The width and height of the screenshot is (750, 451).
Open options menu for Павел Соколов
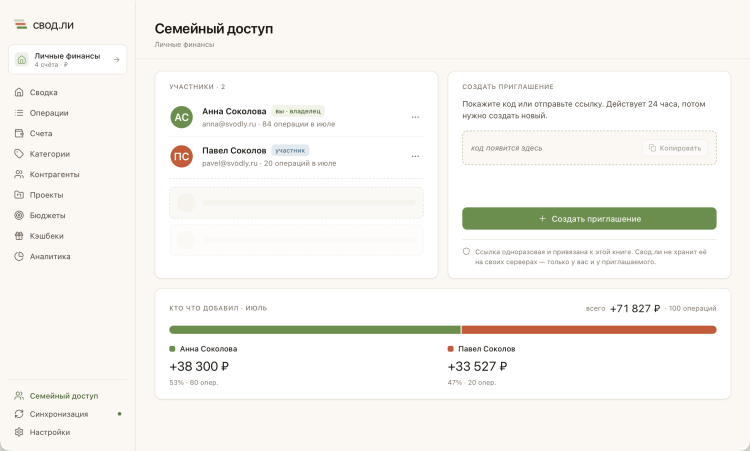(x=415, y=156)
